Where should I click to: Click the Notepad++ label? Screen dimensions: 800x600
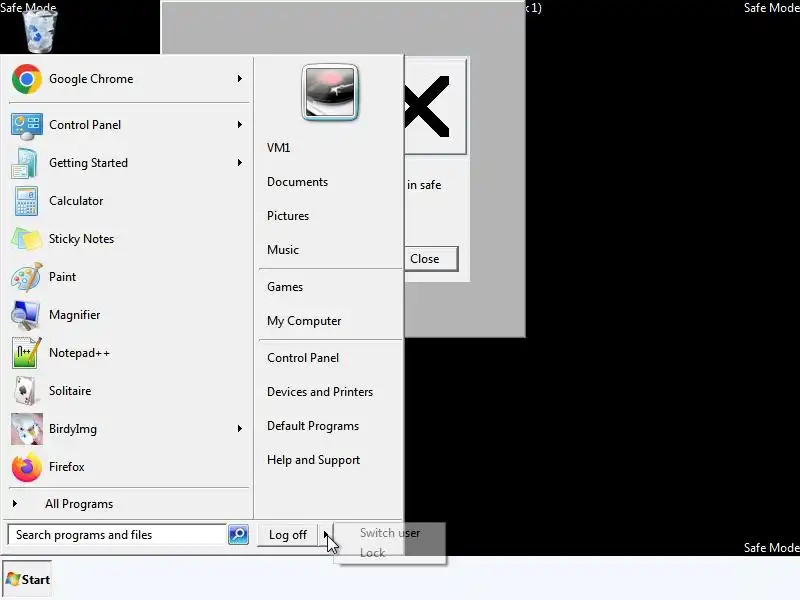[x=80, y=353]
